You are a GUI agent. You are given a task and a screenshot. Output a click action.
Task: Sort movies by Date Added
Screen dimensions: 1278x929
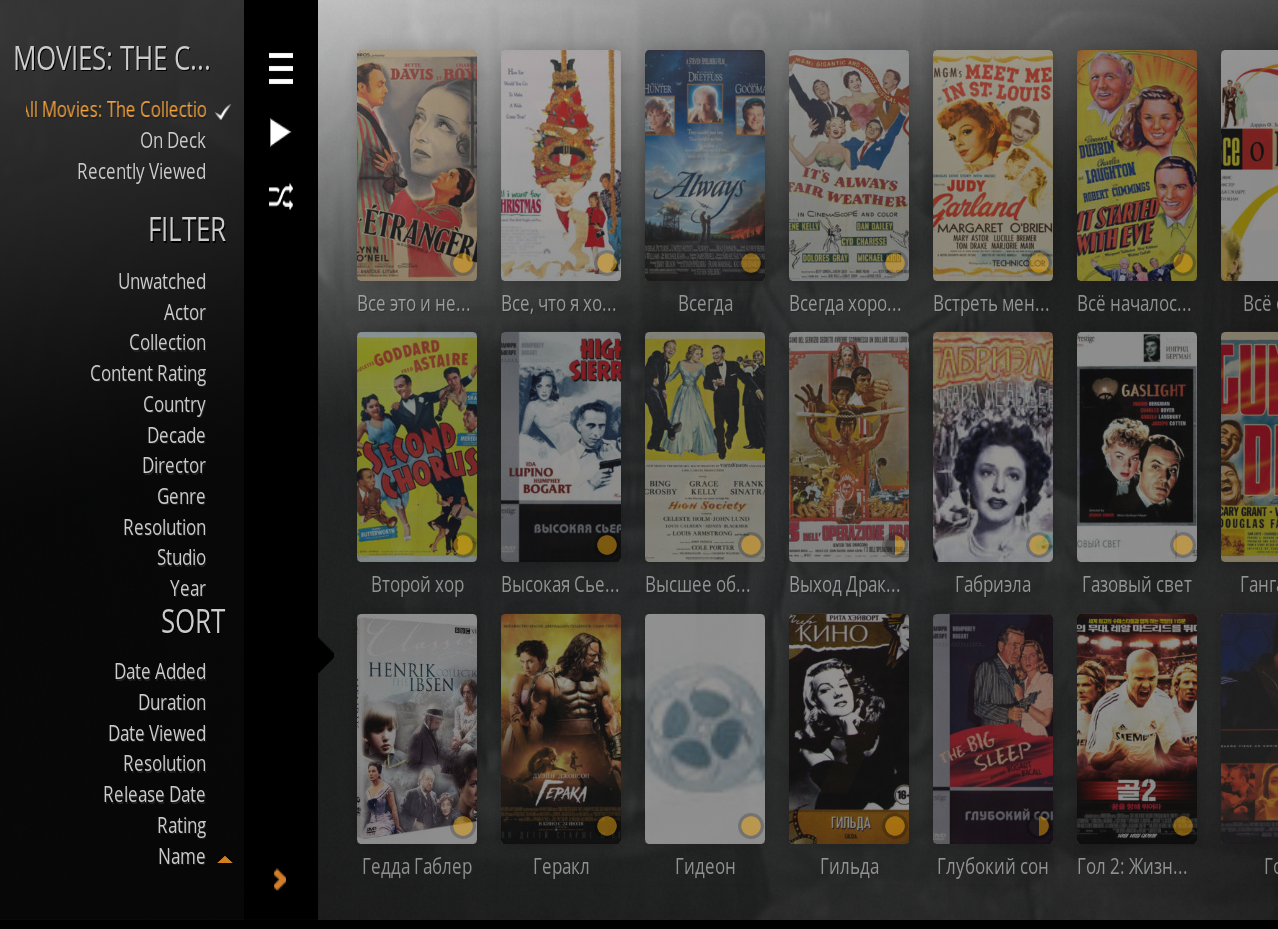pos(160,672)
